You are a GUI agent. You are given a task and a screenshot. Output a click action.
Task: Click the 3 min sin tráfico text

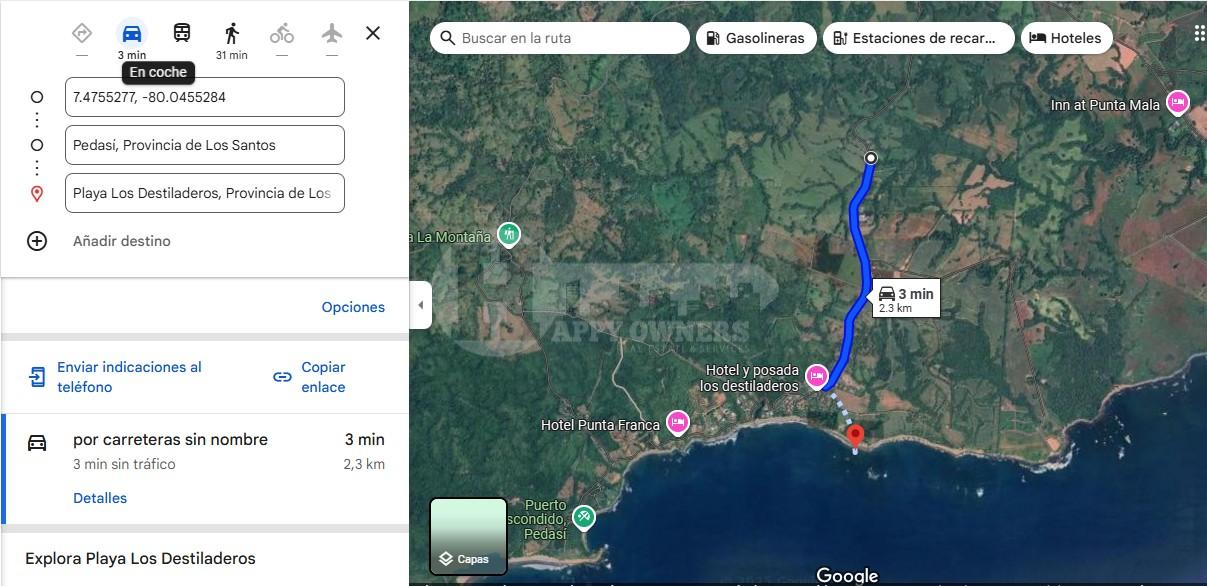click(x=124, y=464)
